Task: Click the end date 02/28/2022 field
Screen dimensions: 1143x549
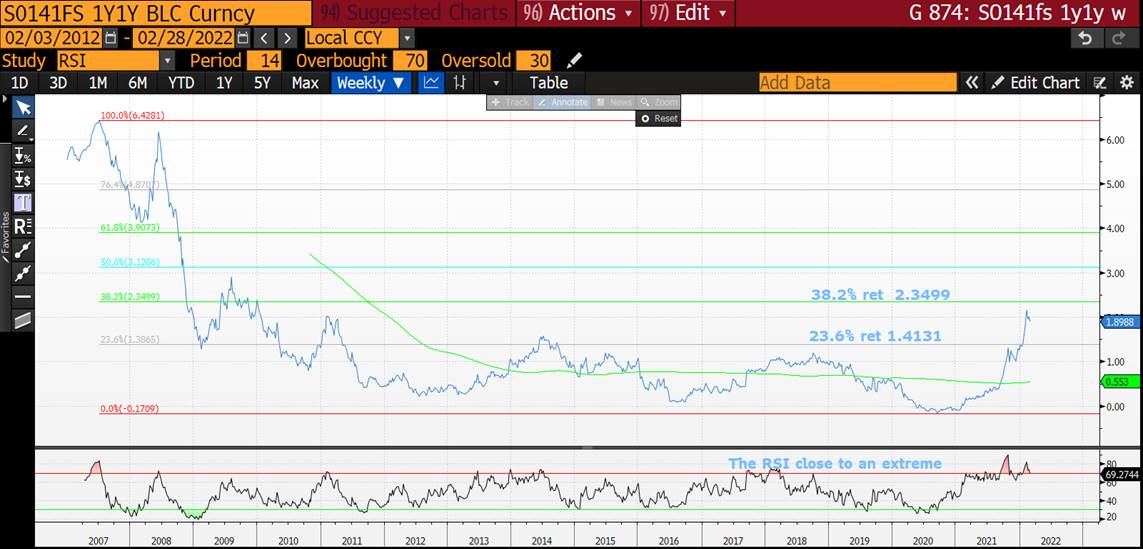Action: click(185, 38)
